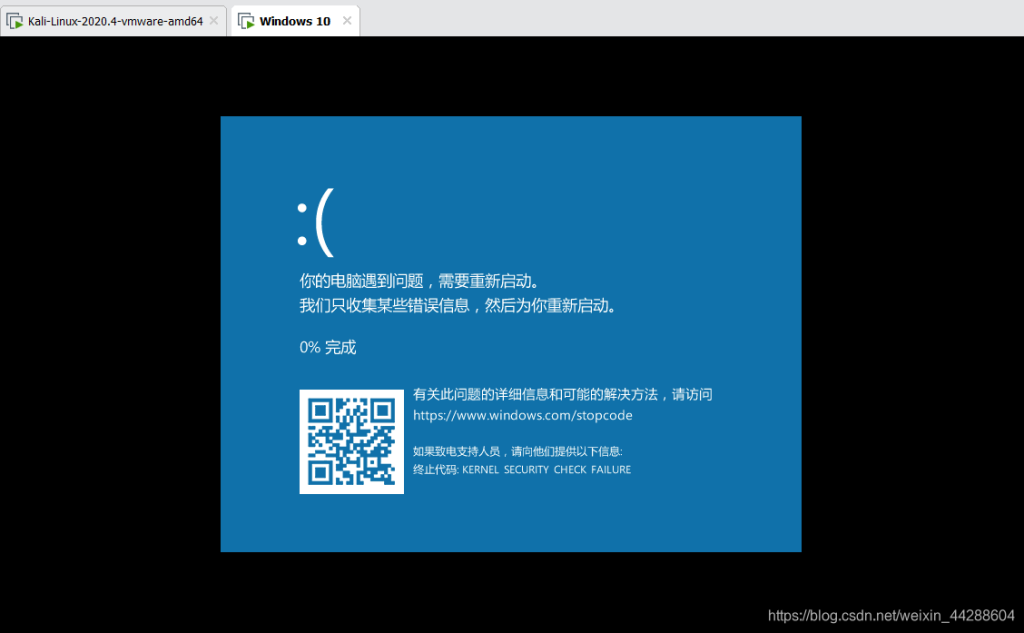Click the "你的电脑遇到问题，需要重新启动。" message
This screenshot has height=633, width=1024.
[x=420, y=281]
